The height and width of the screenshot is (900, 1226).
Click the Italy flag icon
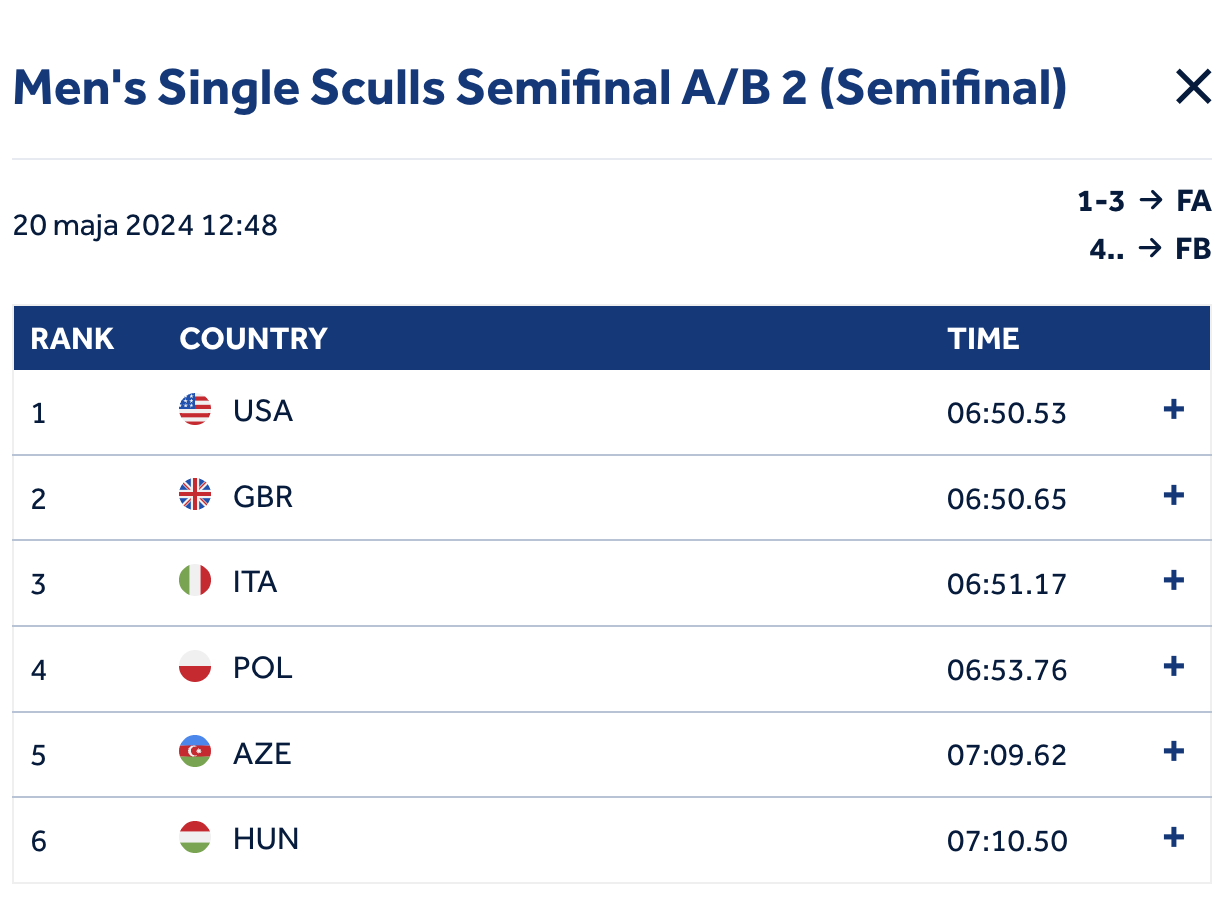pyautogui.click(x=195, y=581)
